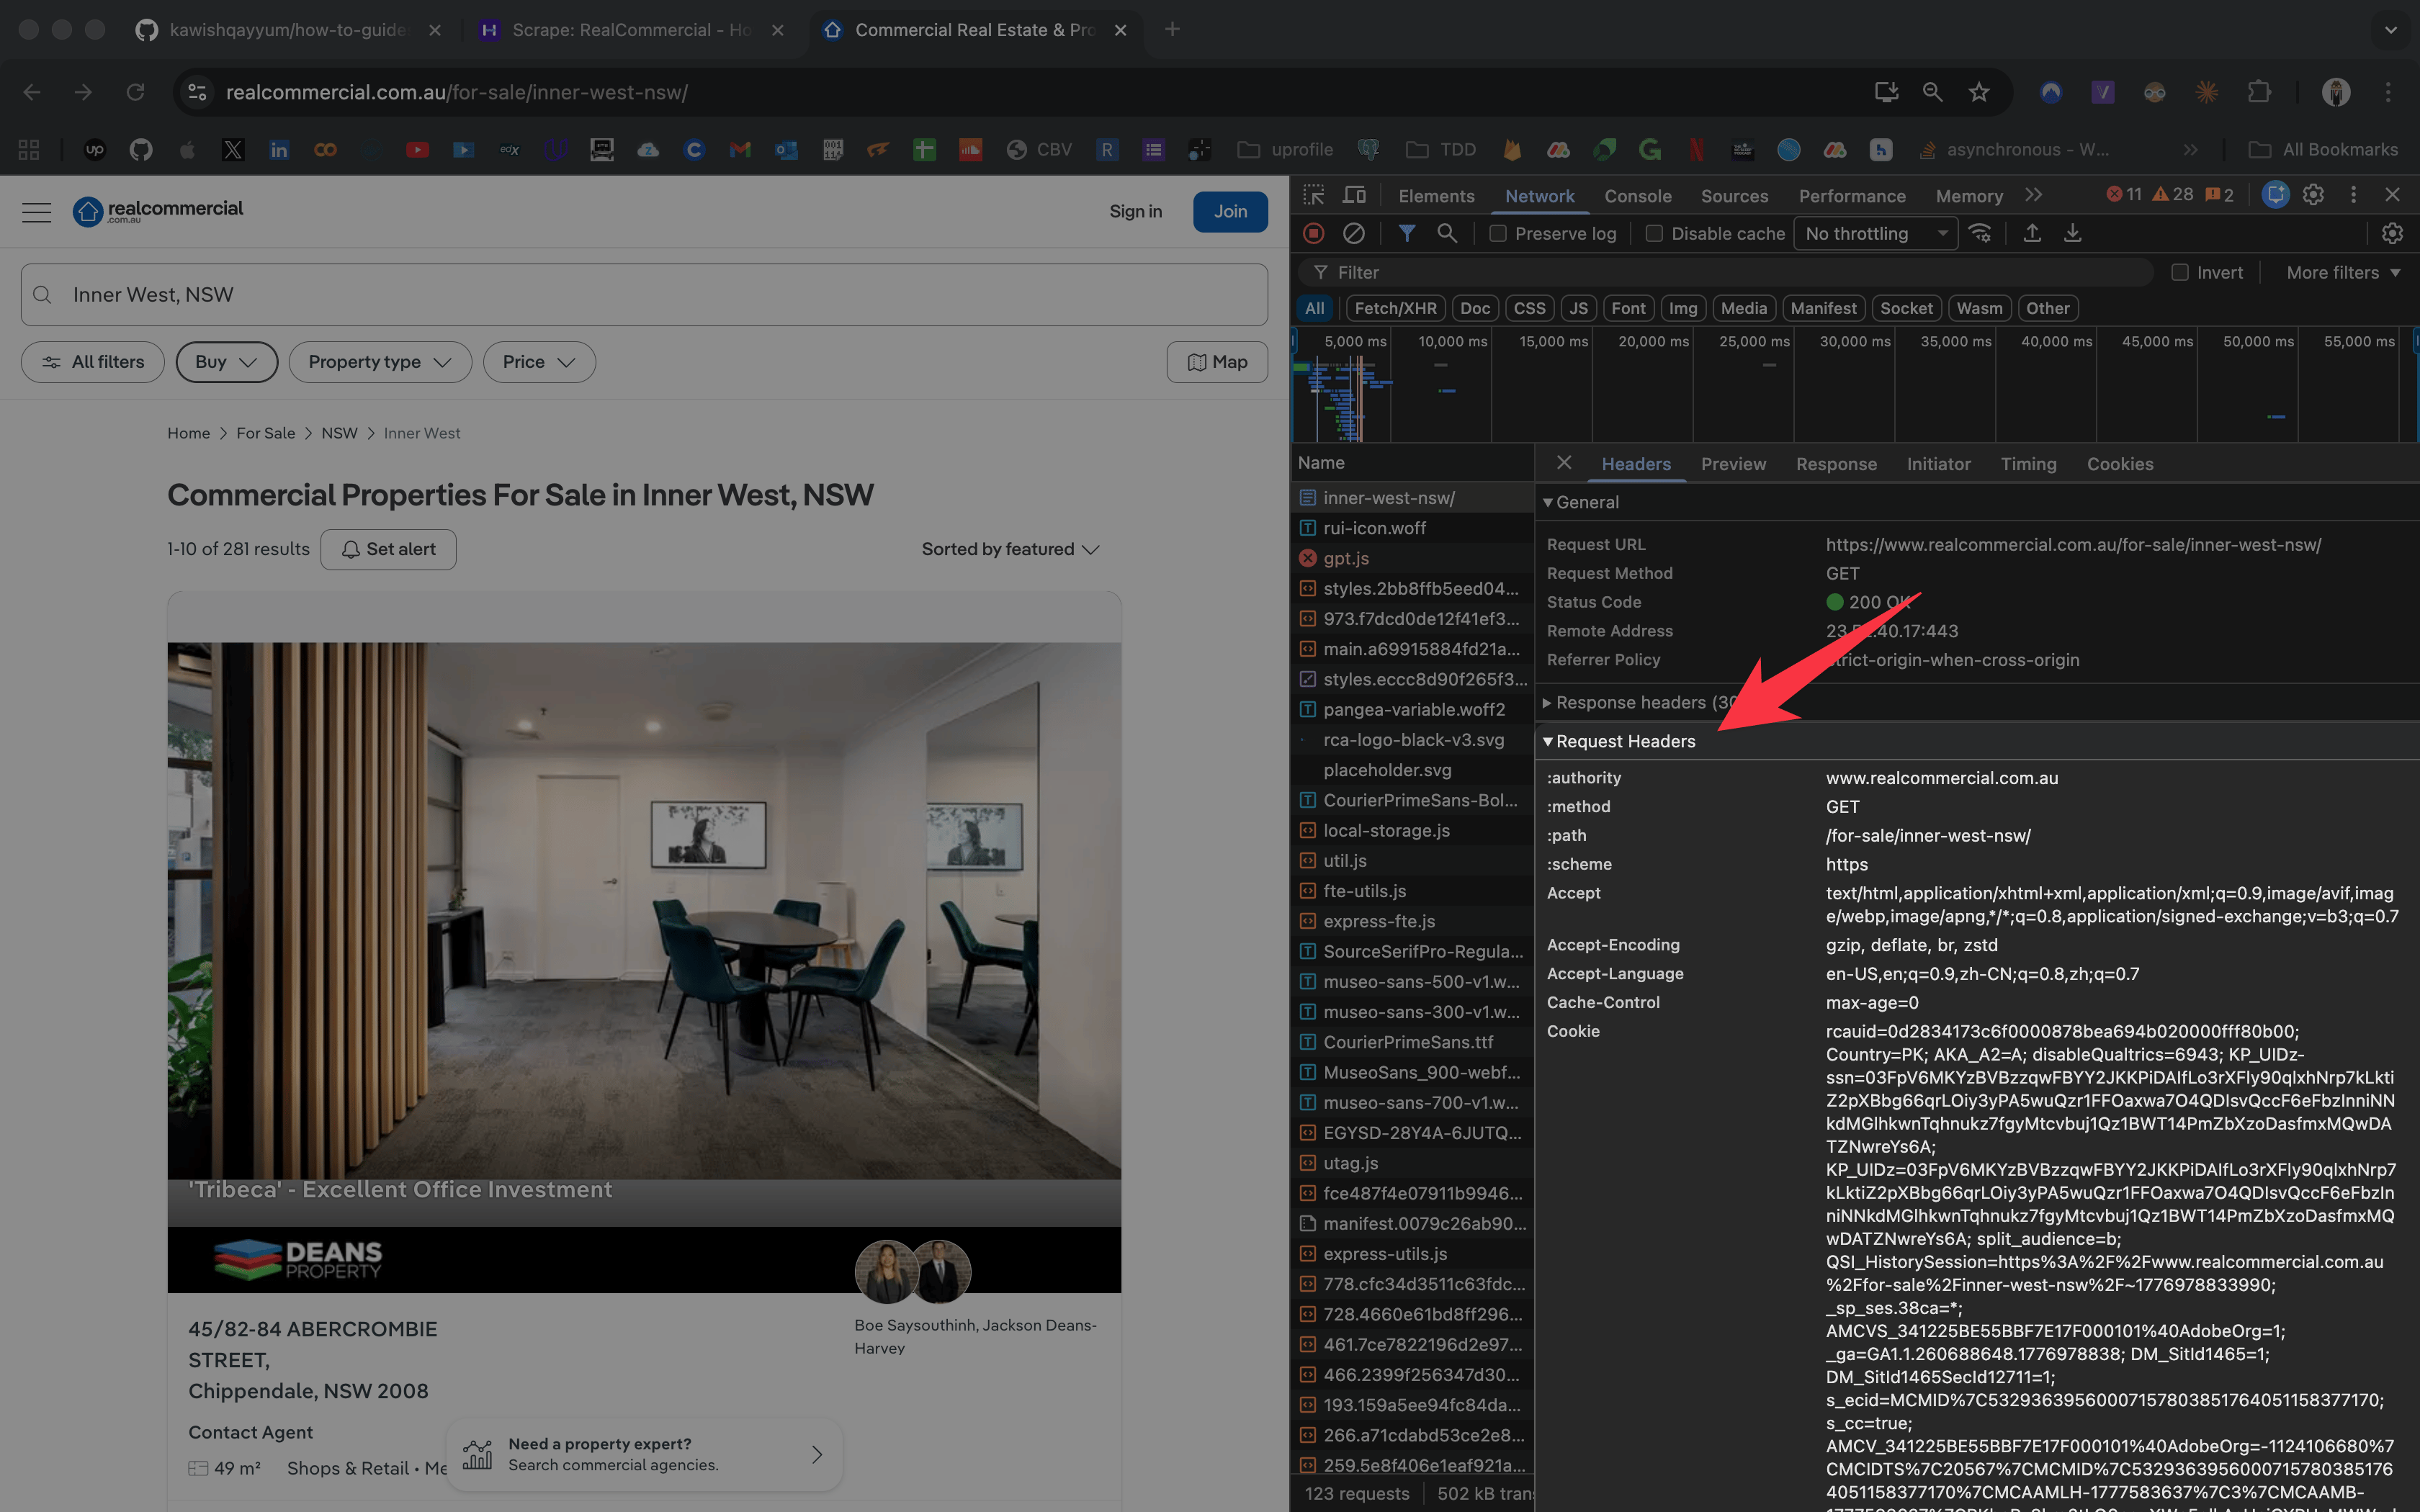Open the Response tab of the request
2420x1512 pixels.
(1836, 464)
